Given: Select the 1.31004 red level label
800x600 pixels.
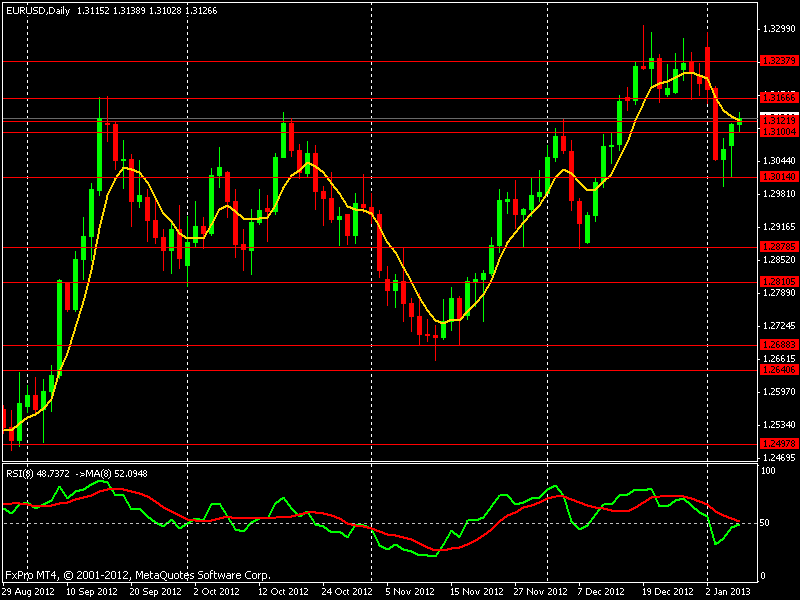Looking at the screenshot, I should [x=779, y=132].
